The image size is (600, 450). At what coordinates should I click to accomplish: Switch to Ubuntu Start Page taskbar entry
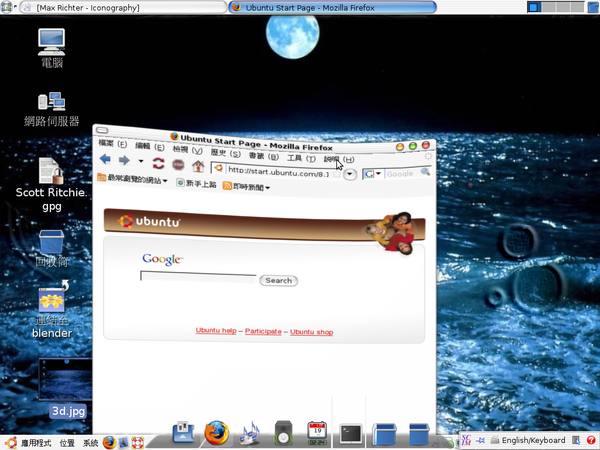click(x=332, y=7)
